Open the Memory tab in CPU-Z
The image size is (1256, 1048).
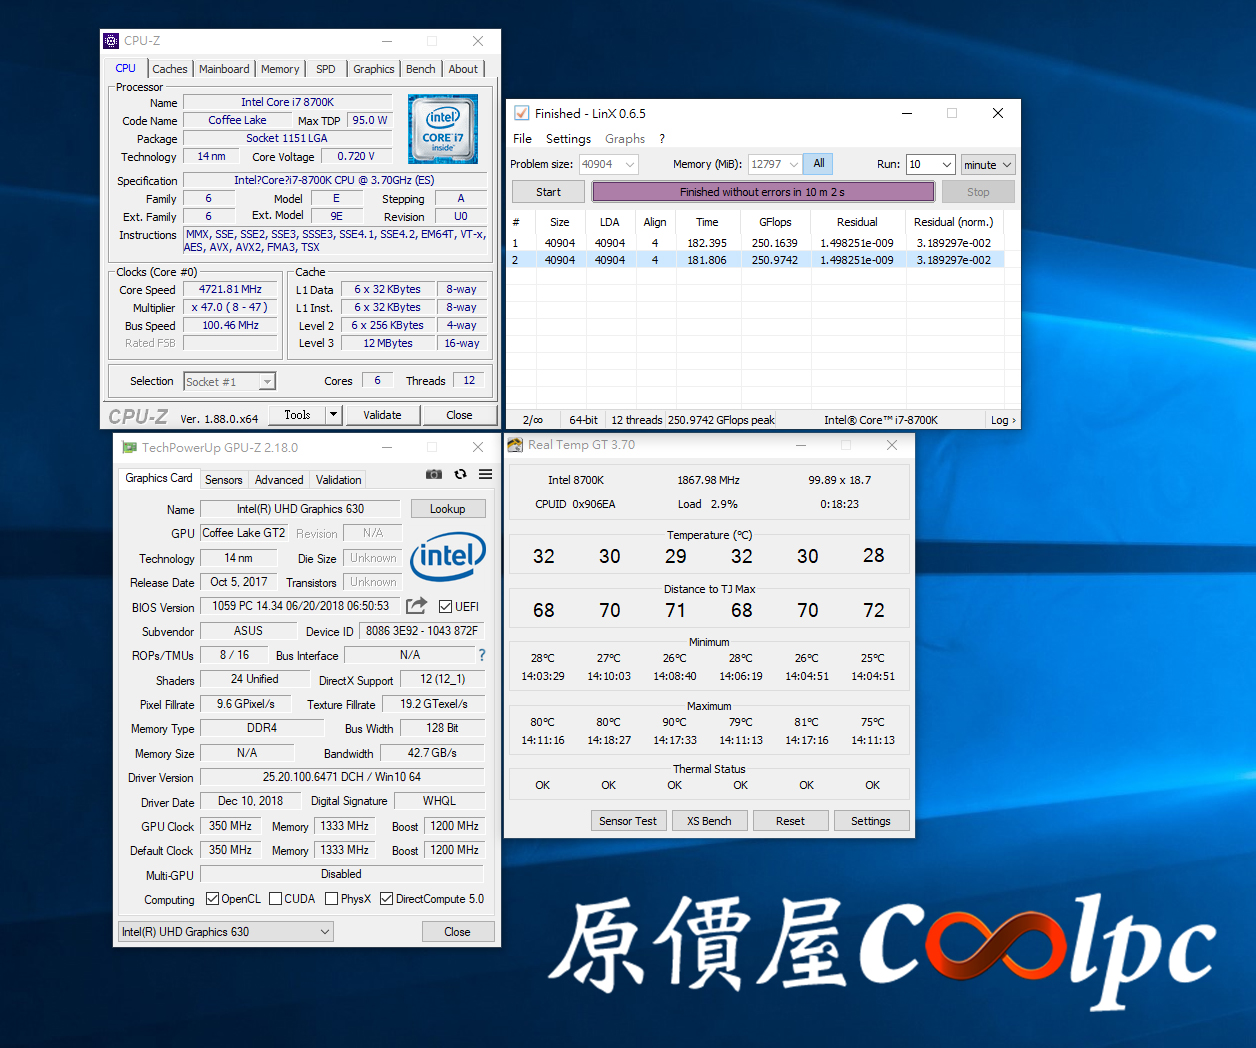(280, 69)
